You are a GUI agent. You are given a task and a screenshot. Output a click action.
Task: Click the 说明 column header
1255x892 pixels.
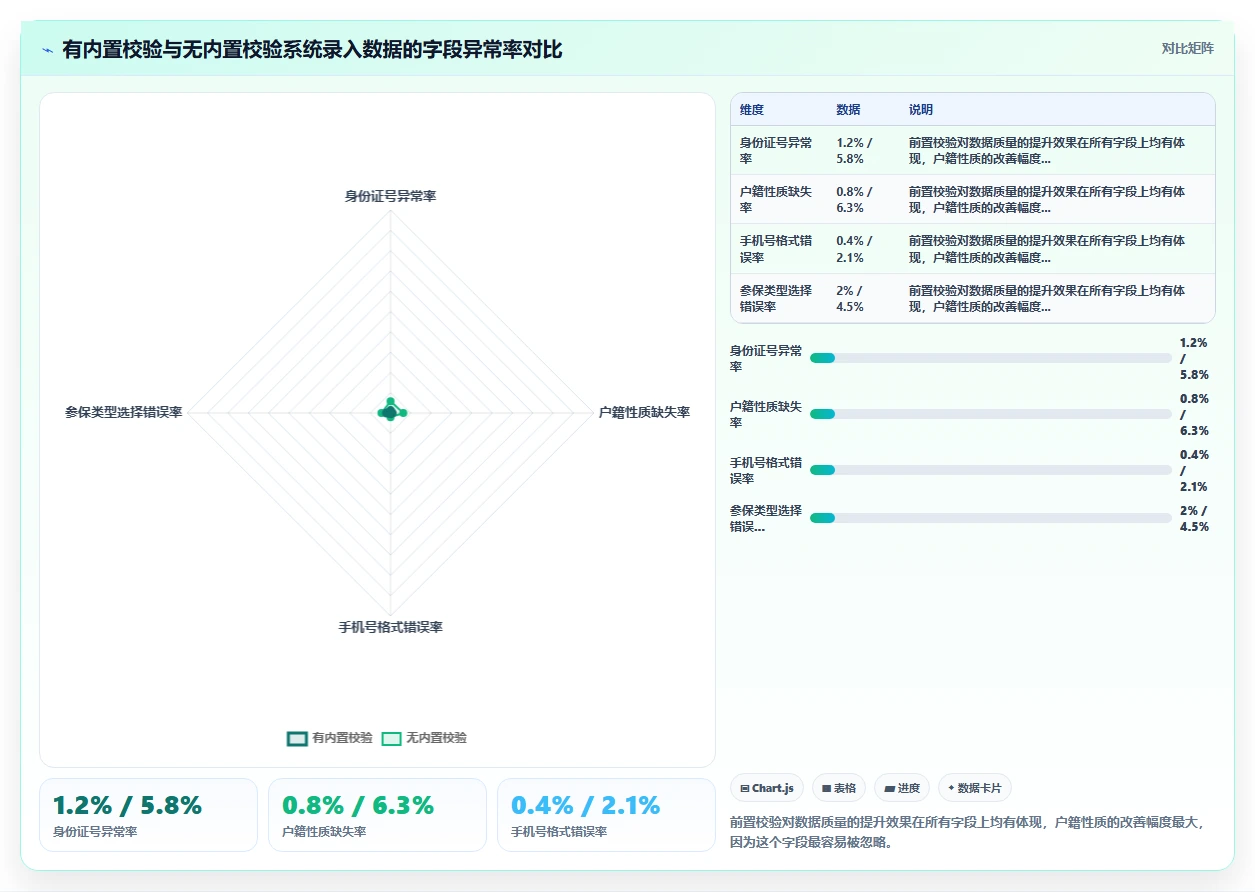pyautogui.click(x=921, y=110)
